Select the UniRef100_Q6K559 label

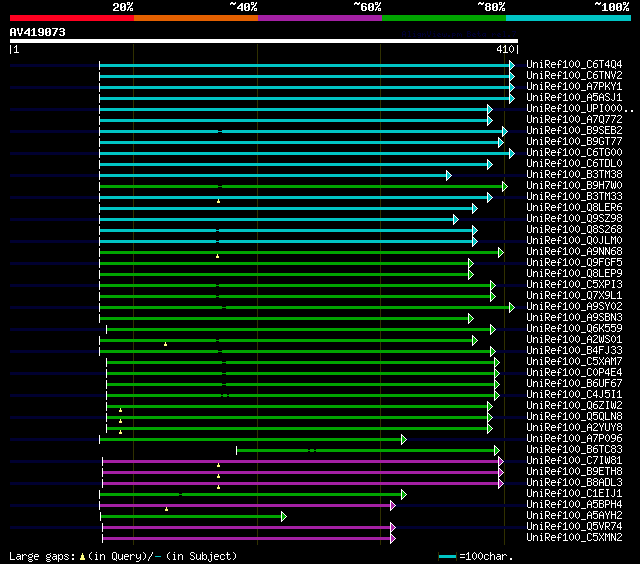coord(574,329)
